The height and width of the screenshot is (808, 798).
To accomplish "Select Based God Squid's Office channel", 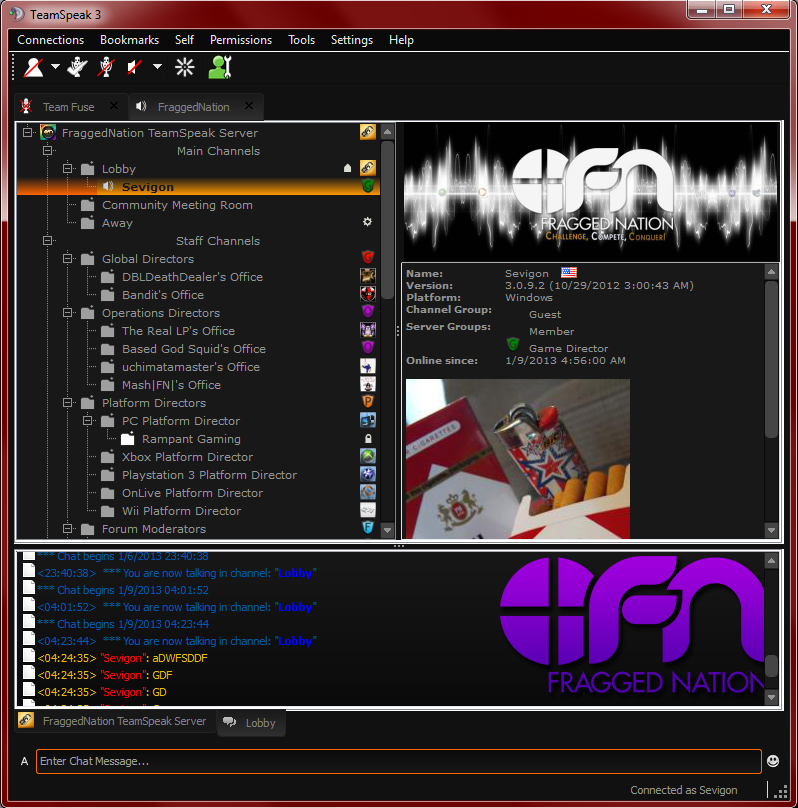I will click(194, 349).
